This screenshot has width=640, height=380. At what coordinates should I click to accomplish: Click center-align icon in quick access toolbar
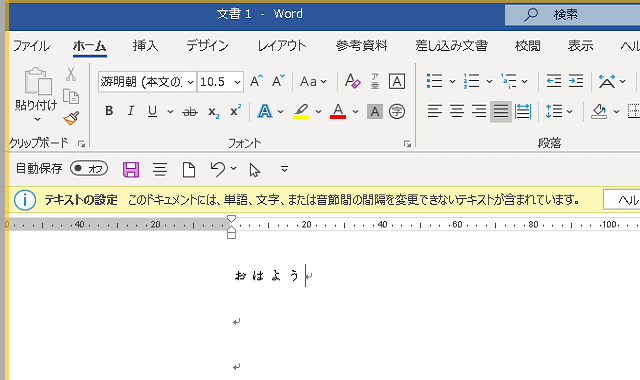pyautogui.click(x=160, y=169)
